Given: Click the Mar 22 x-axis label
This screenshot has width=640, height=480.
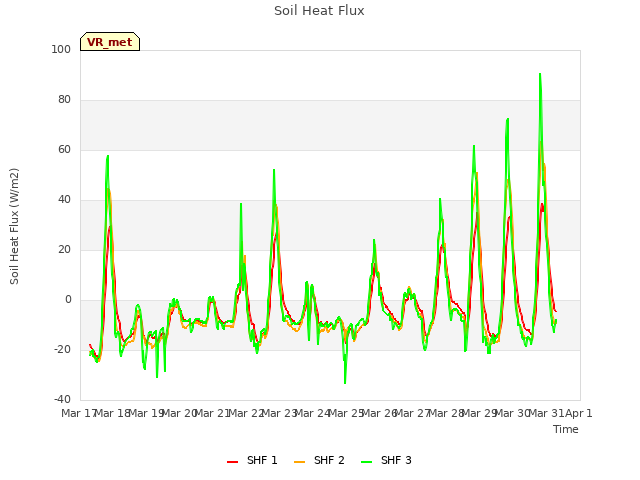Looking at the screenshot, I should point(246,413).
